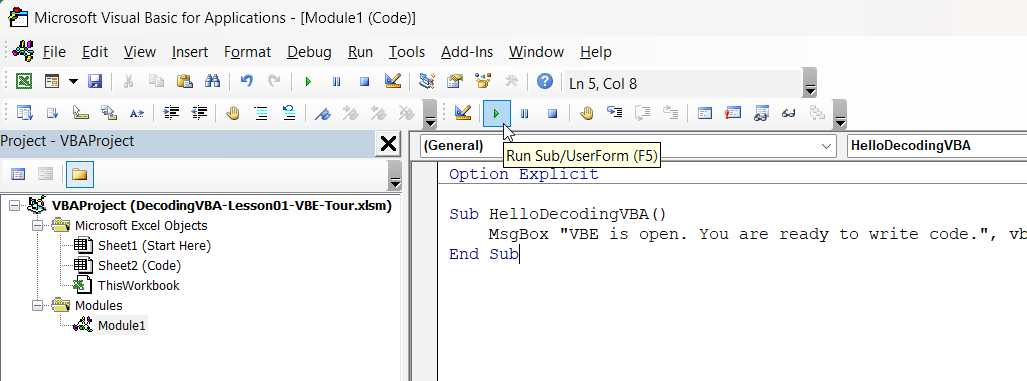This screenshot has width=1027, height=381.
Task: Click the Insert UserForm icon
Action: 52,81
